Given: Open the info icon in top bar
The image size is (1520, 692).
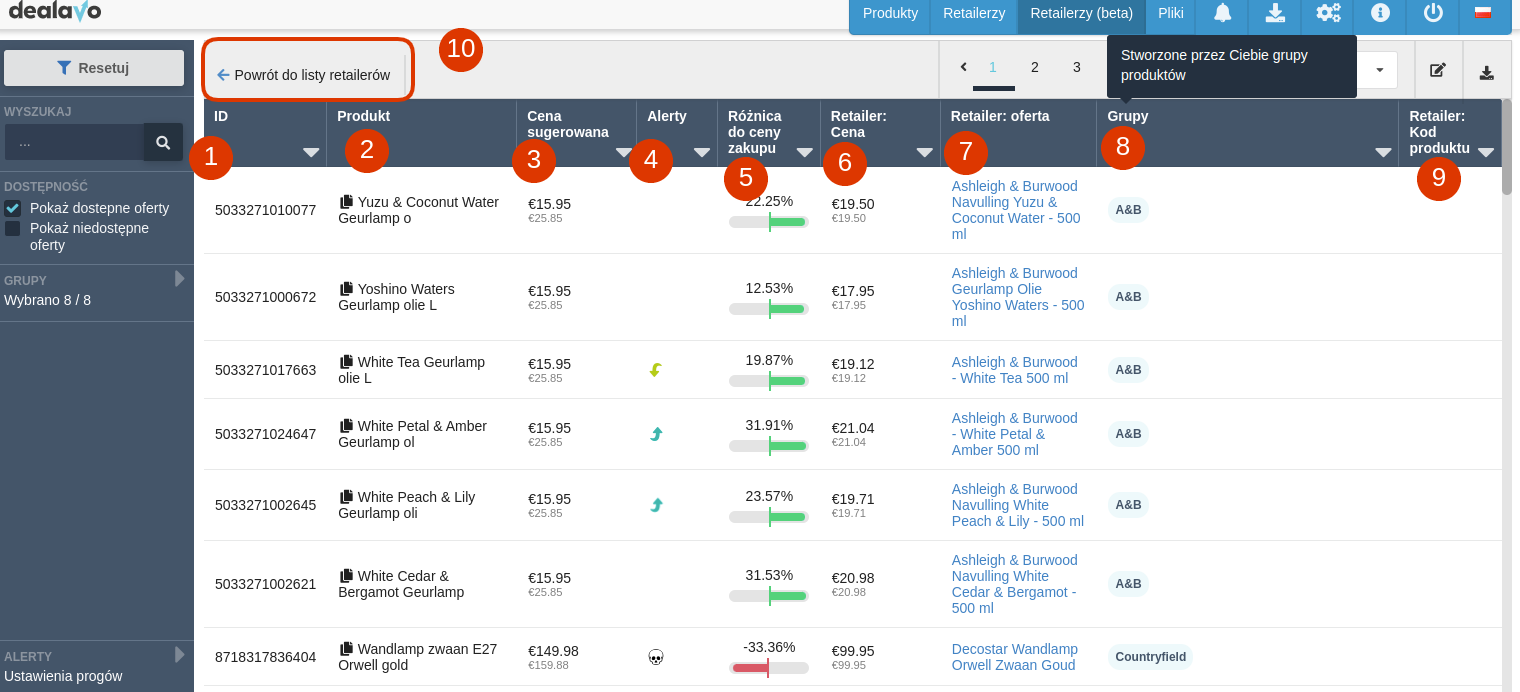Looking at the screenshot, I should coord(1380,13).
